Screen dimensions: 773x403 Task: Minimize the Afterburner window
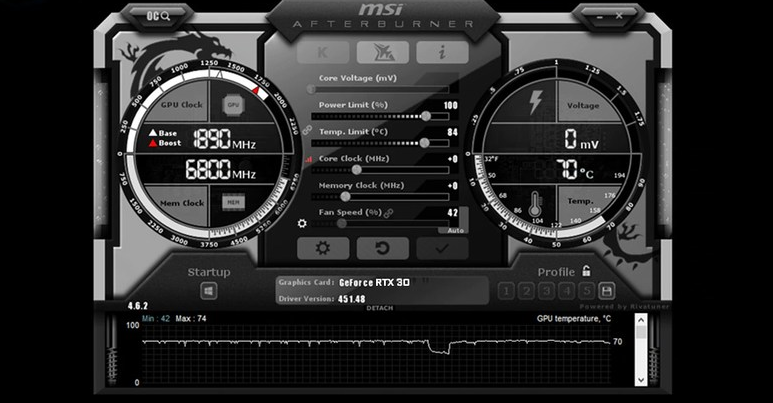tap(599, 16)
